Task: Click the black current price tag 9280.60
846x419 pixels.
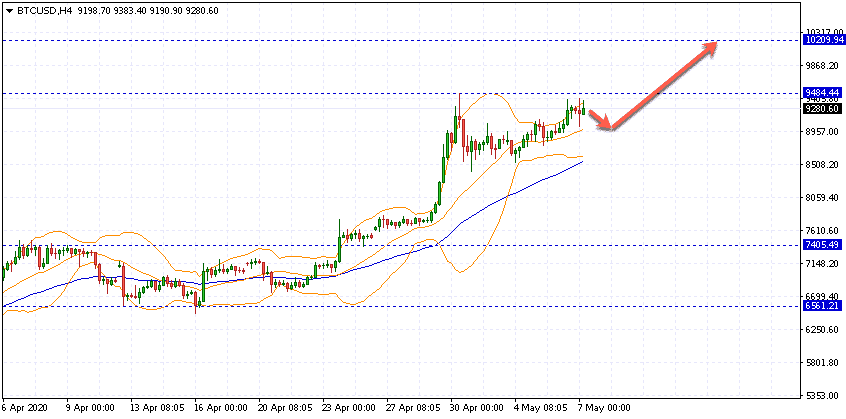Action: (x=823, y=109)
